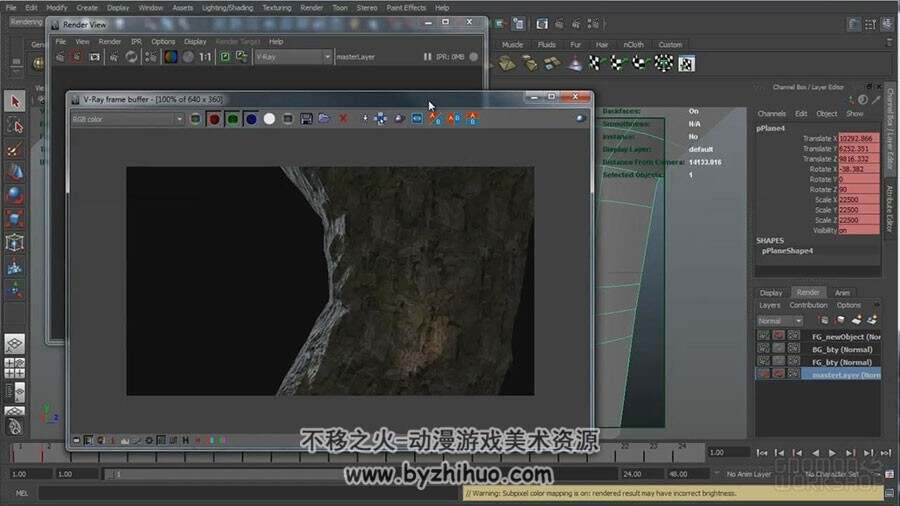Click the Translate X value field

(859, 138)
